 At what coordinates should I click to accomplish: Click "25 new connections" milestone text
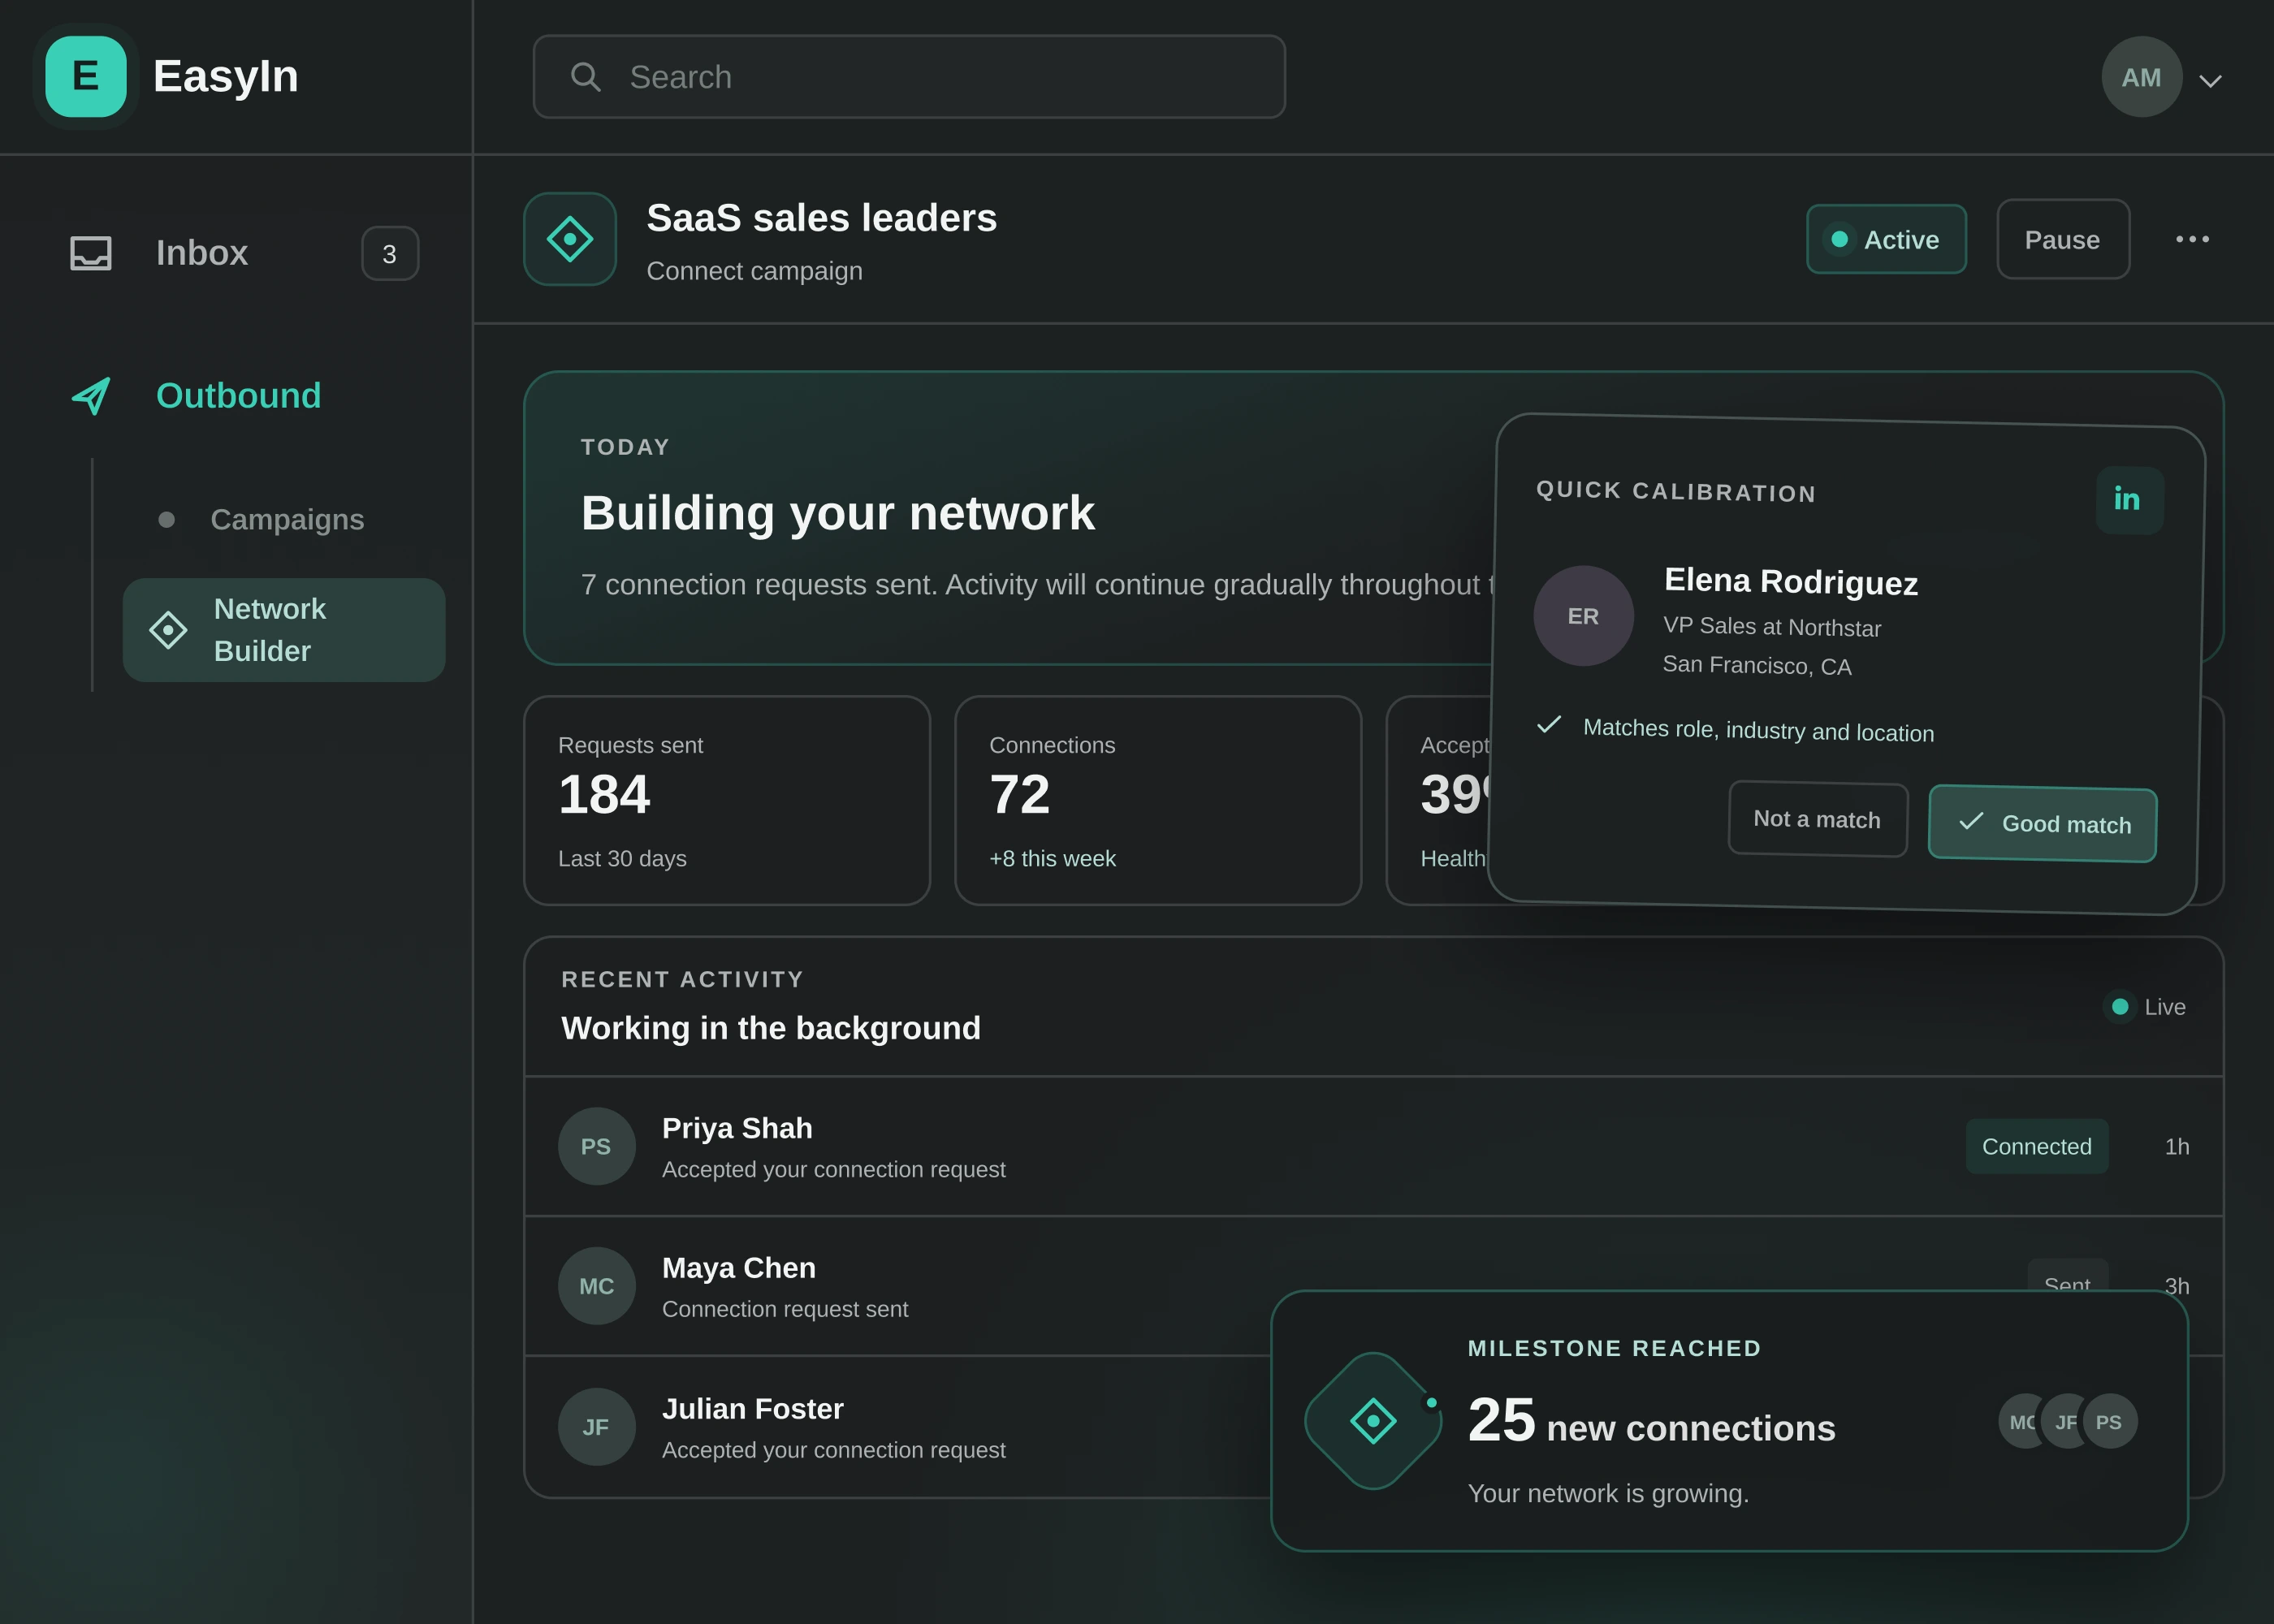[x=1651, y=1421]
